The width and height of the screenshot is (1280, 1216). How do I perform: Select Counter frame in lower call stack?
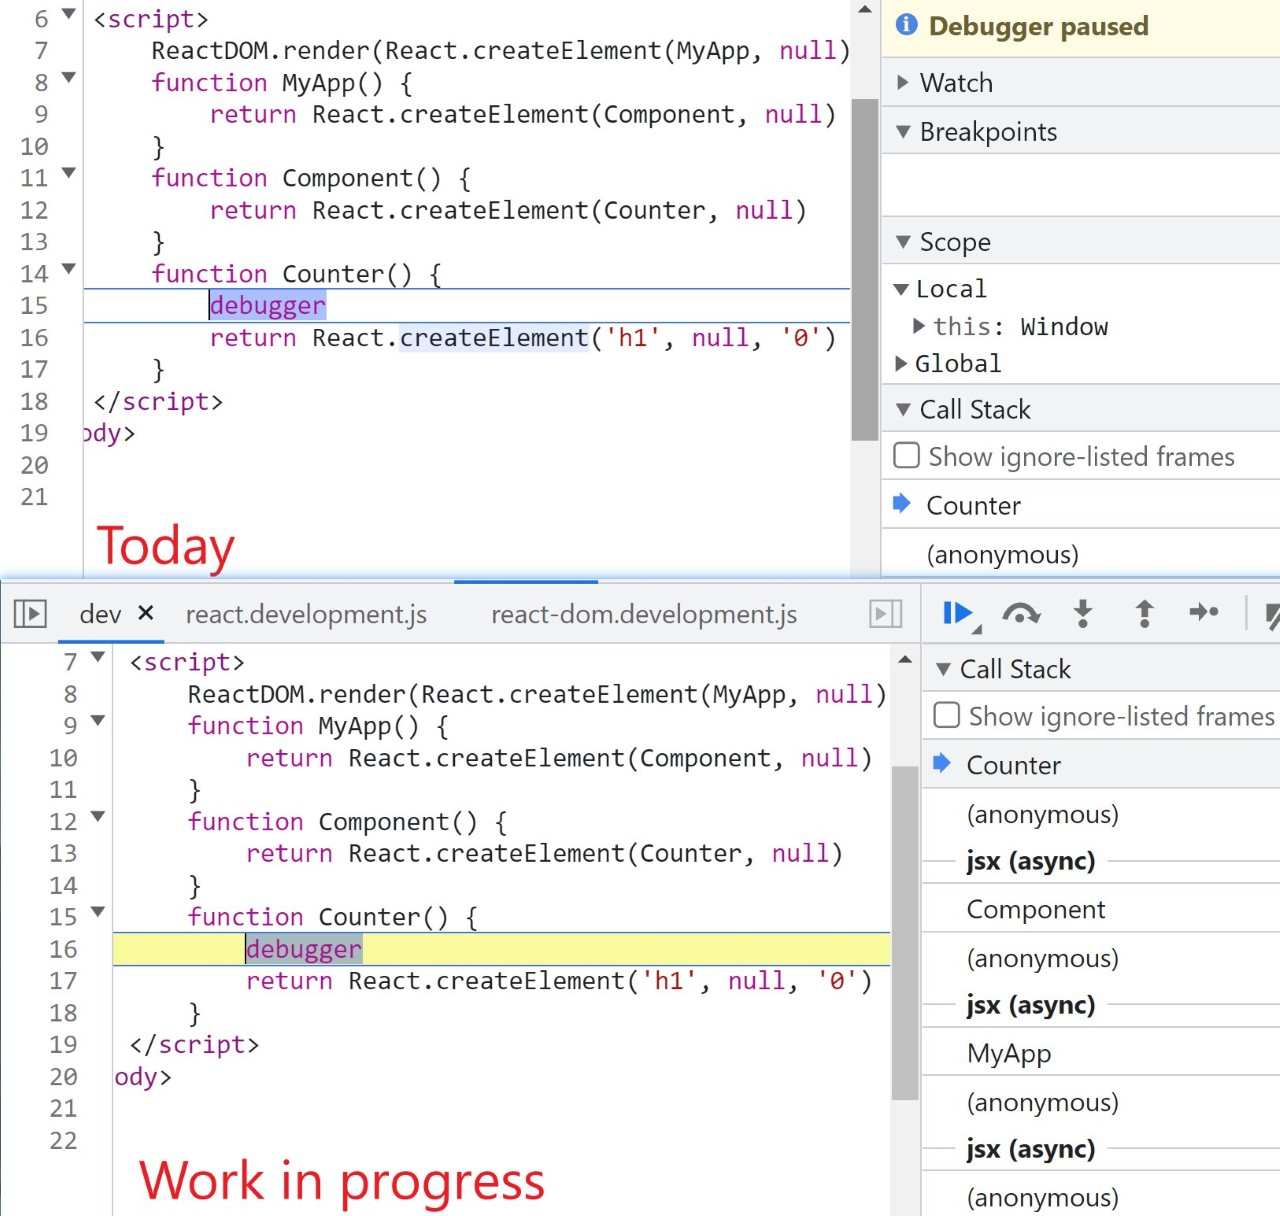click(1100, 765)
